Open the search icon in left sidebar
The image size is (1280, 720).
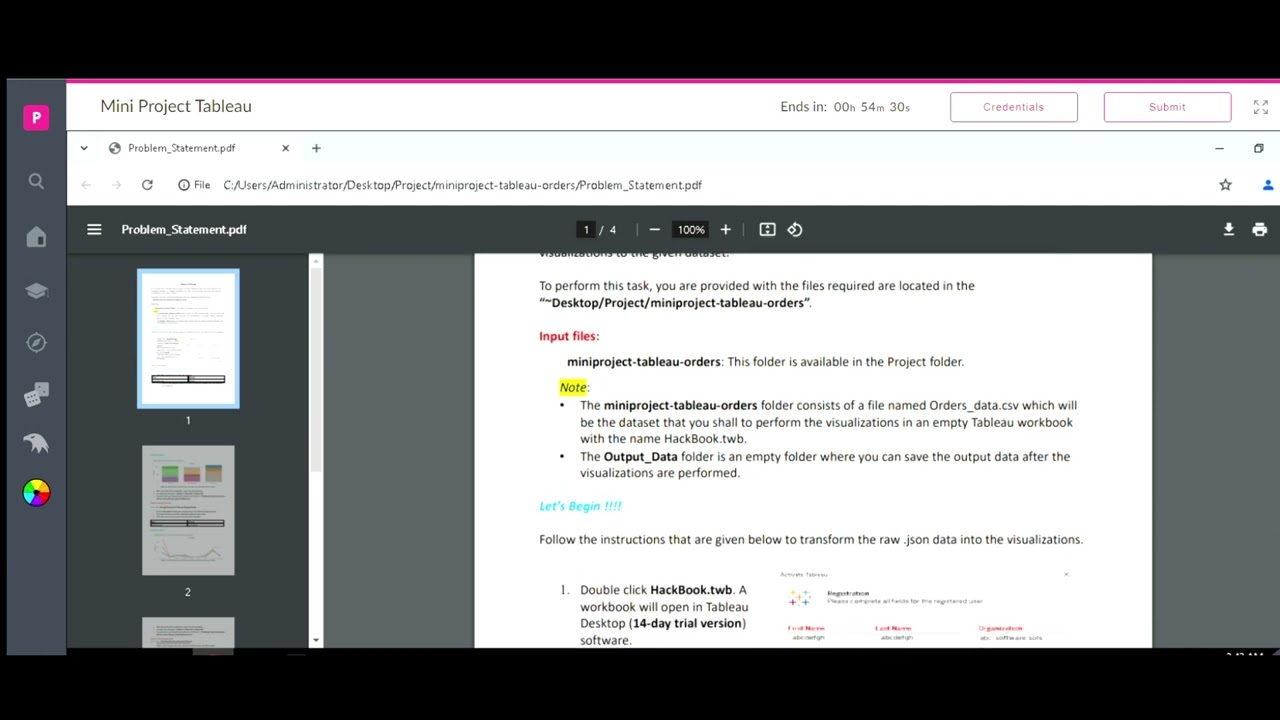(x=36, y=181)
